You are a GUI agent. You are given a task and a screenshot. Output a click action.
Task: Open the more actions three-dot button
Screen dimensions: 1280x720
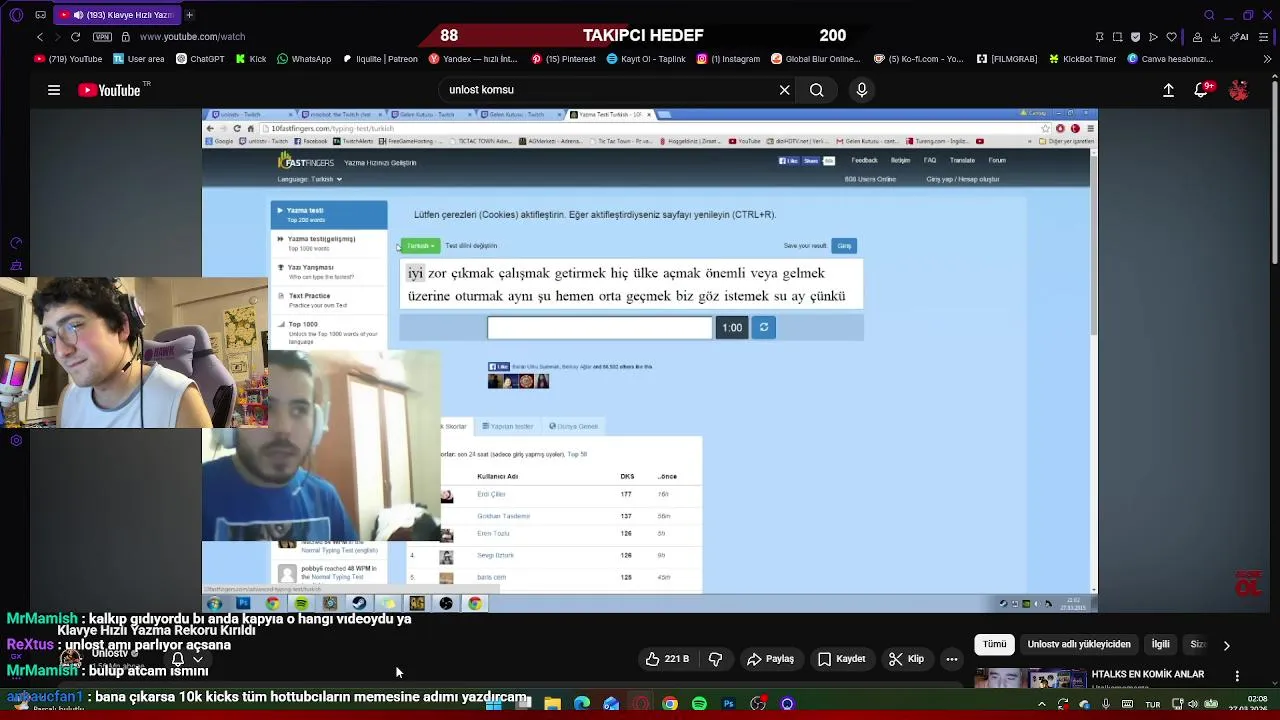pyautogui.click(x=952, y=659)
